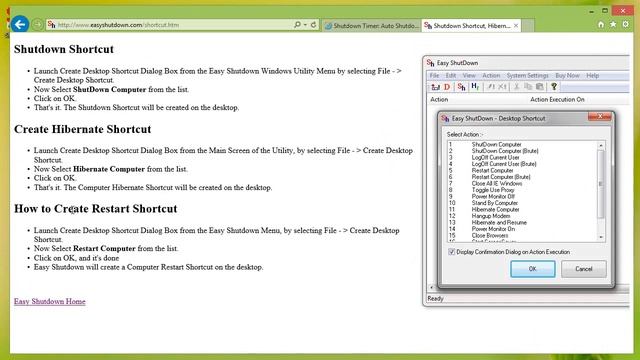
Task: Select Restart Computer (Brute) in action list
Action: point(523,177)
